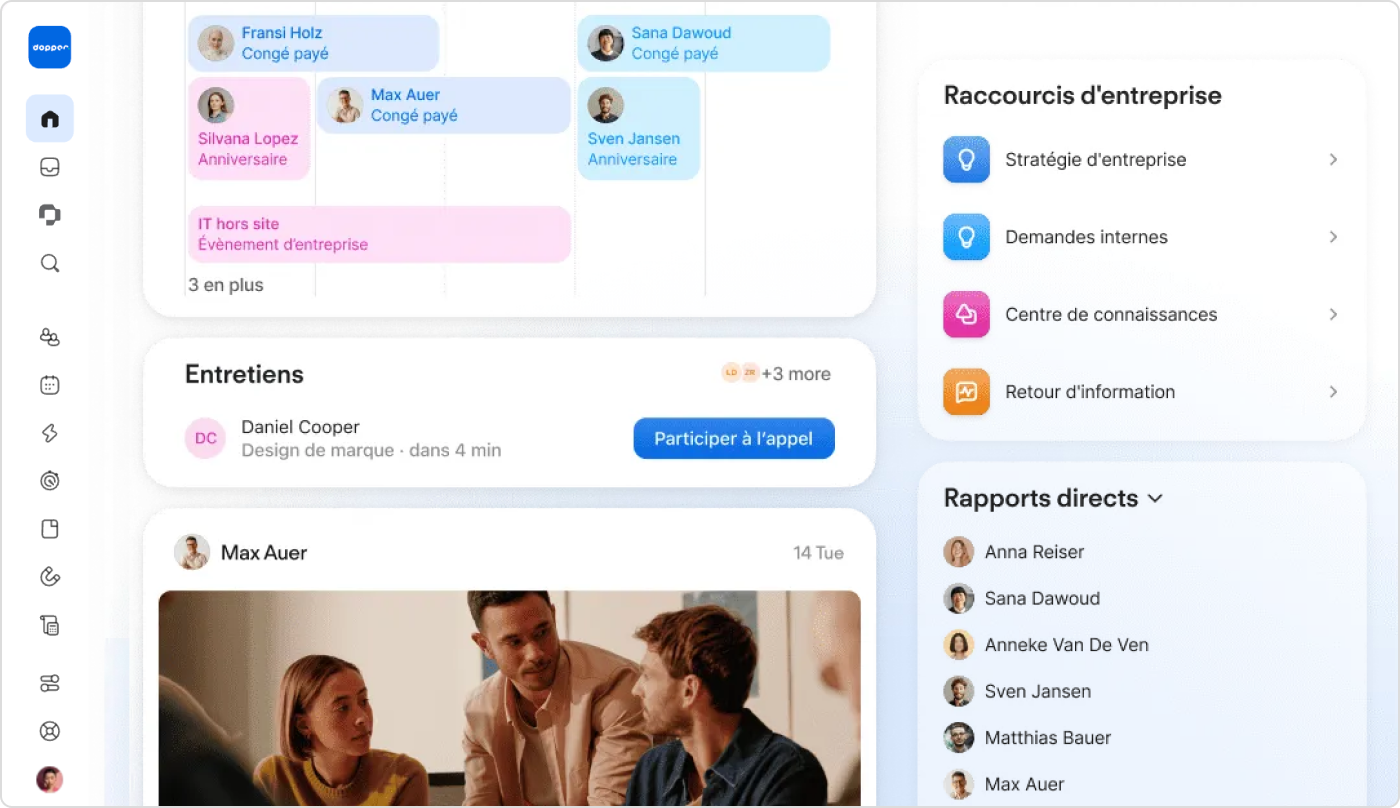1400x808 pixels.
Task: Open the Calendar icon in the sidebar
Action: click(x=49, y=385)
